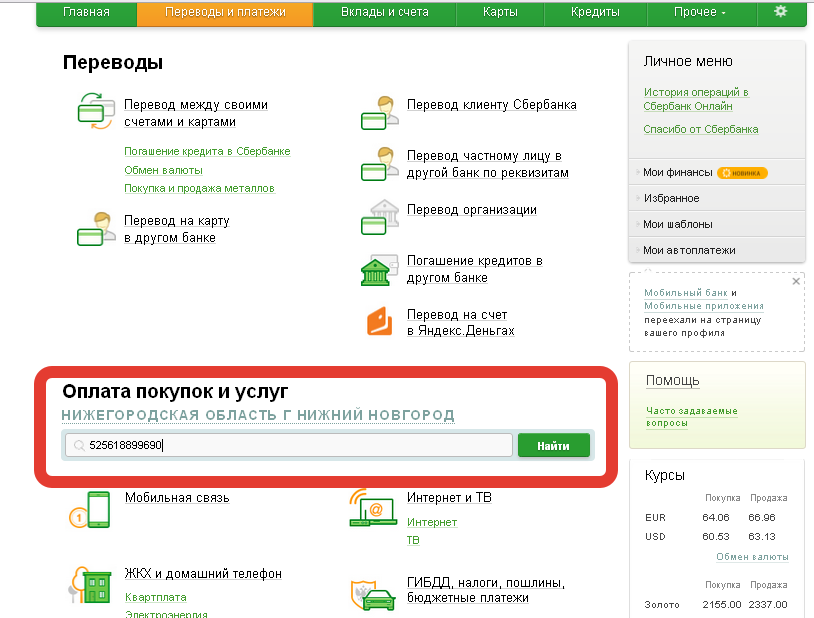Expand the Мои финансы menu section
The height and width of the screenshot is (618, 814).
pyautogui.click(x=677, y=172)
